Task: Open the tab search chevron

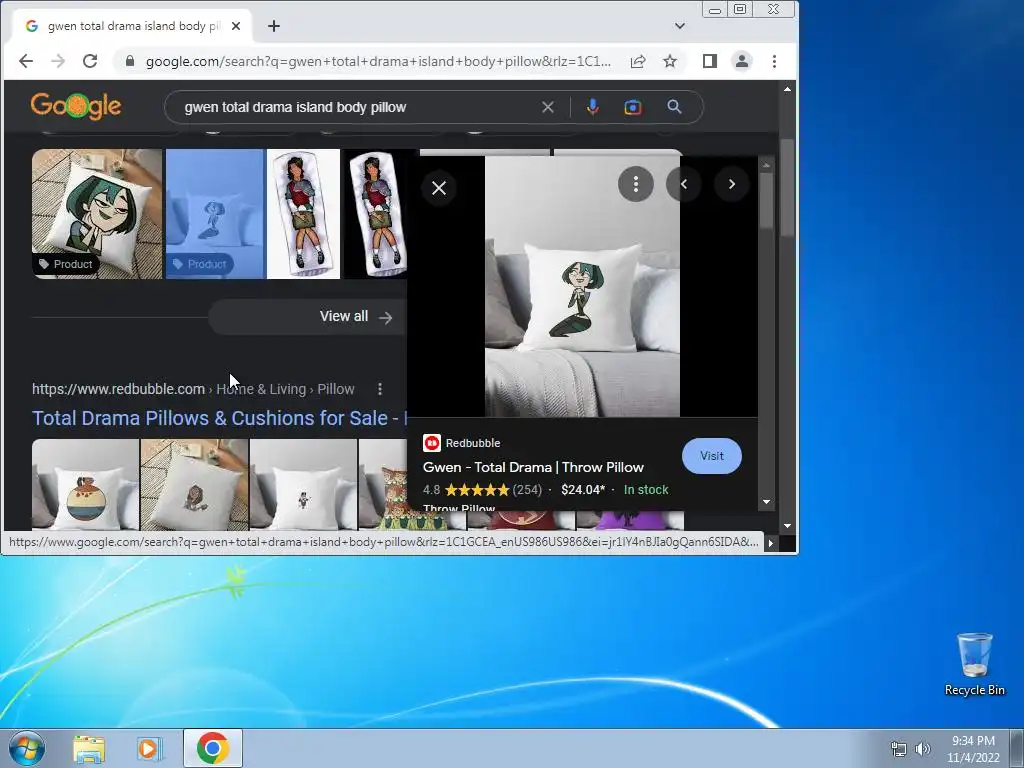Action: [680, 26]
